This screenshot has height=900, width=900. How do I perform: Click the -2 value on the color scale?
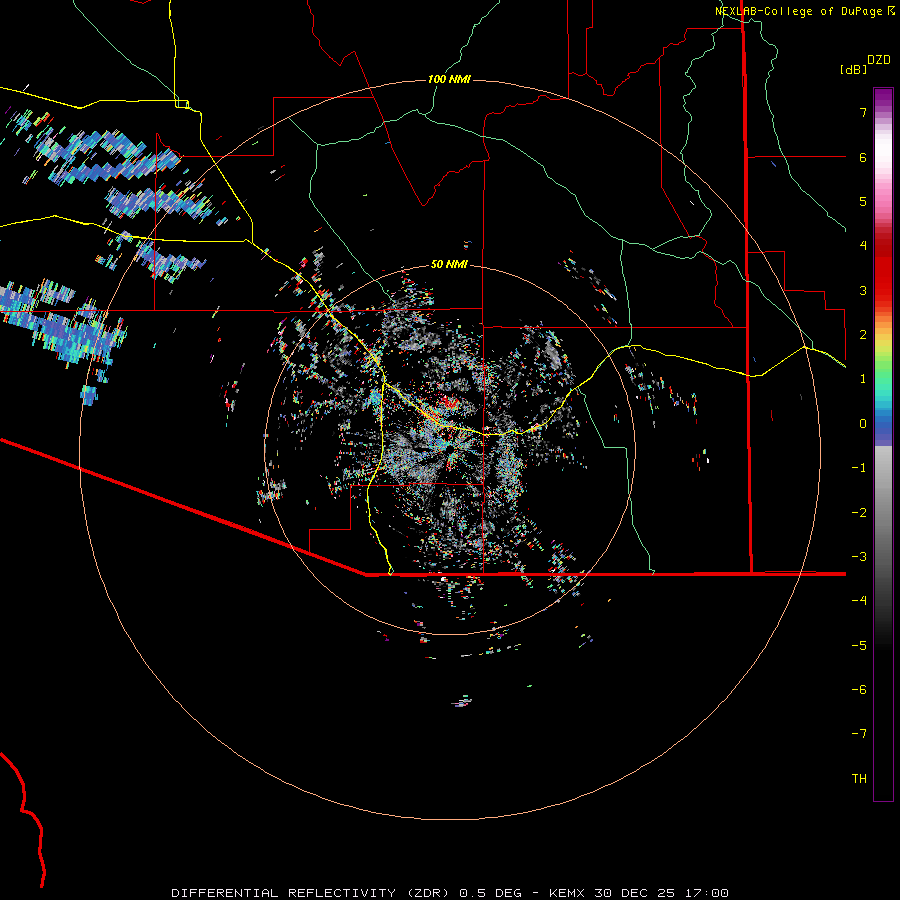(859, 513)
